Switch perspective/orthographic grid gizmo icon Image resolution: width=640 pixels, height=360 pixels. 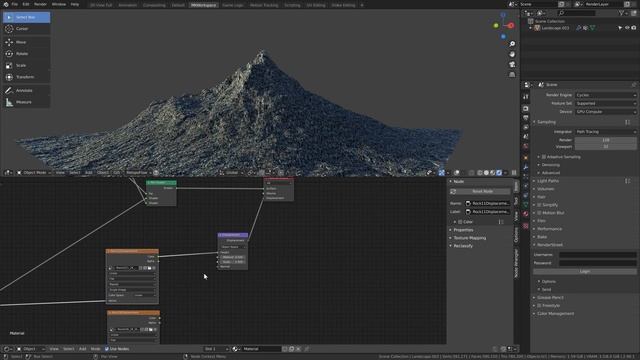coord(512,75)
